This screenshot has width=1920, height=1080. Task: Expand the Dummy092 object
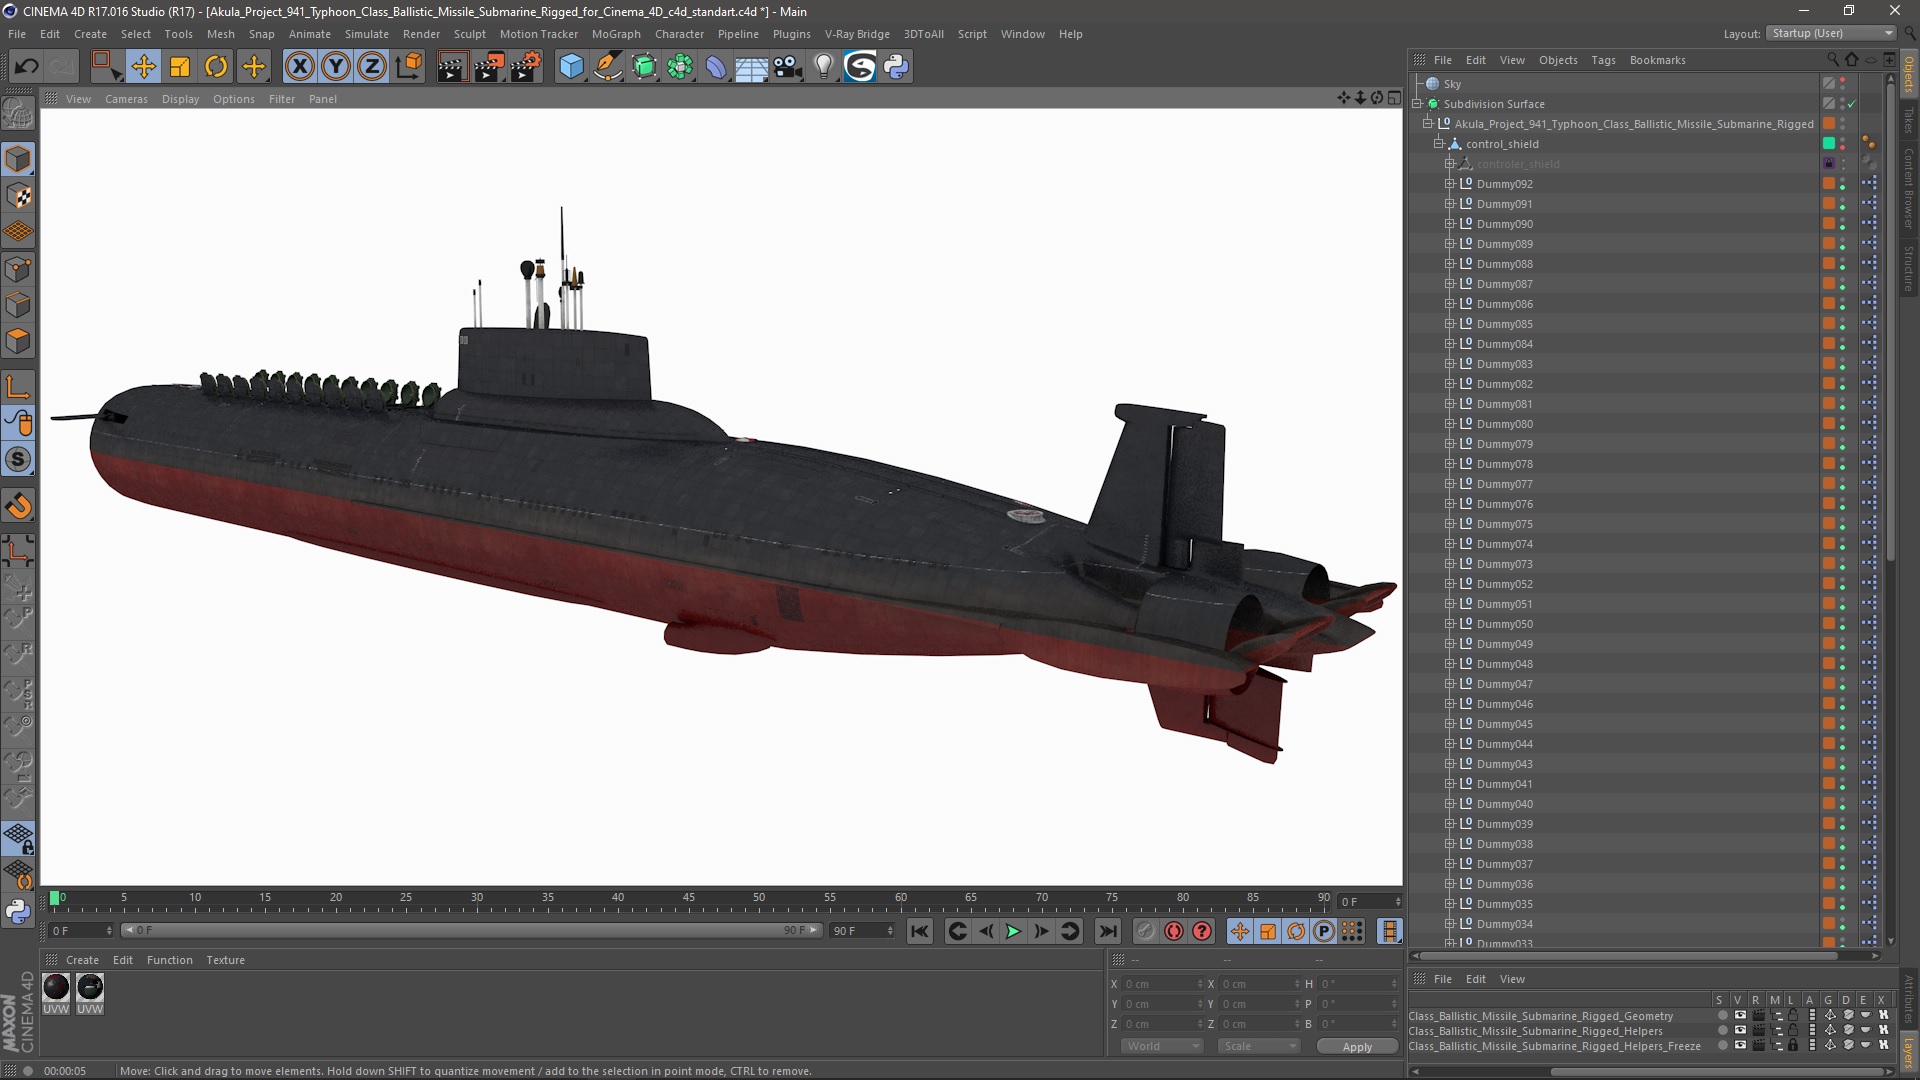pyautogui.click(x=1449, y=184)
